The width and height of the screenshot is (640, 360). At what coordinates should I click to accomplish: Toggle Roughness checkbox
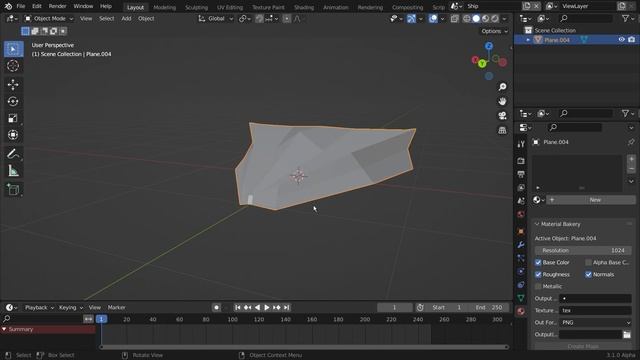point(538,274)
